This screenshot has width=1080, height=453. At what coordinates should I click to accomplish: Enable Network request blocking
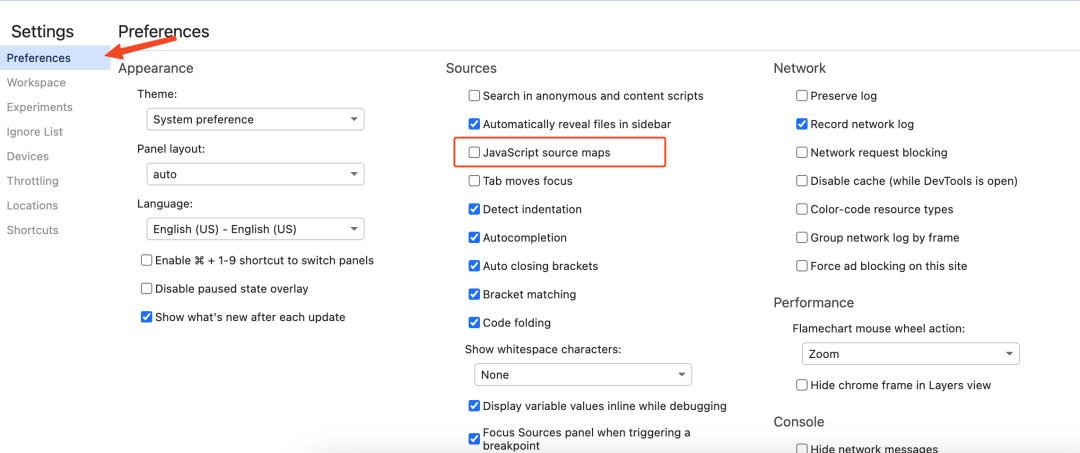802,153
